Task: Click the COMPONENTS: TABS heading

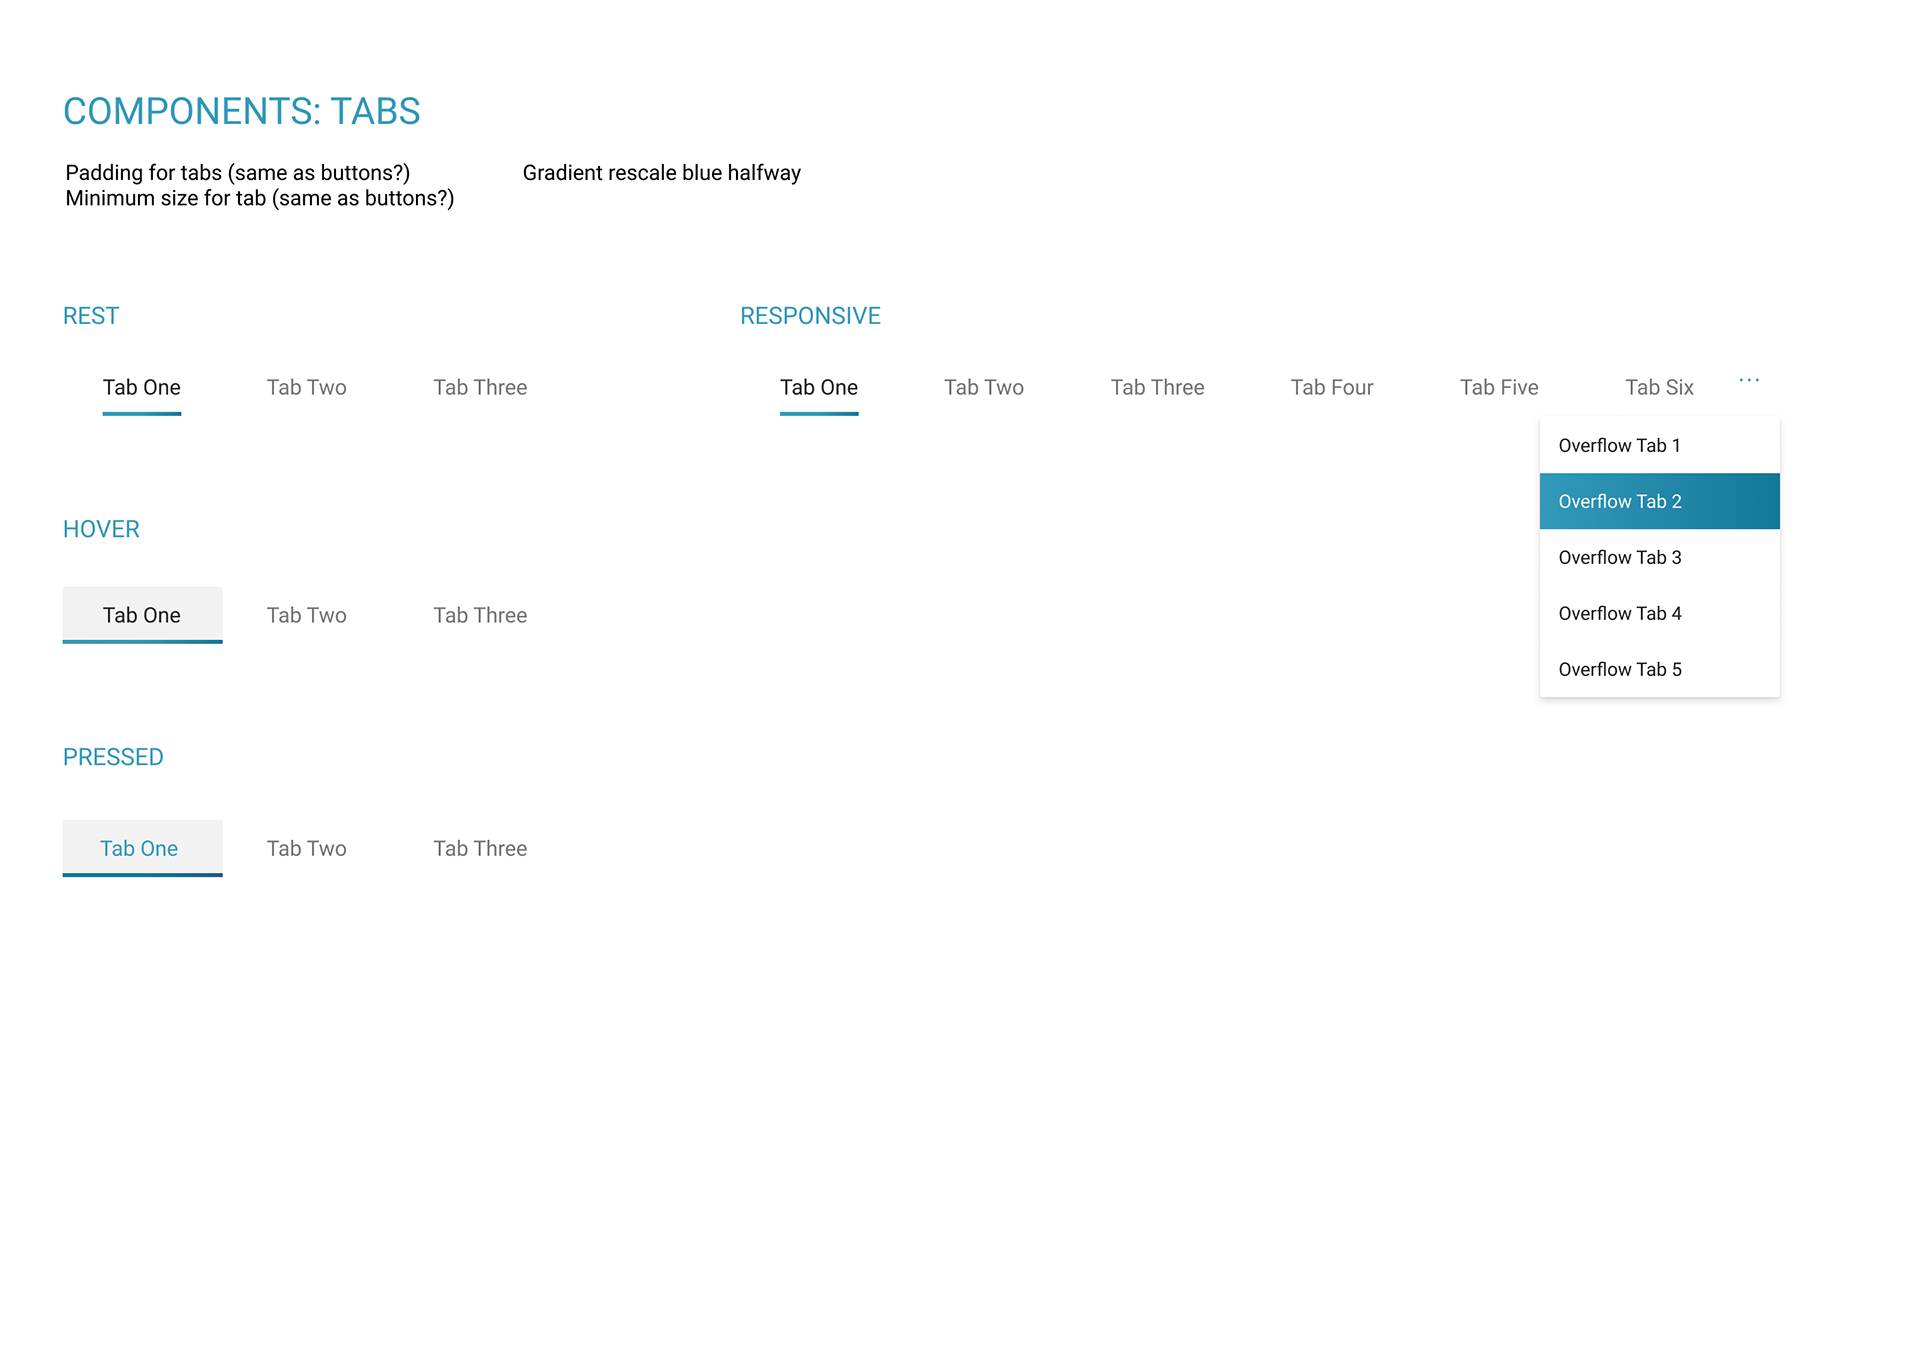Action: (242, 111)
